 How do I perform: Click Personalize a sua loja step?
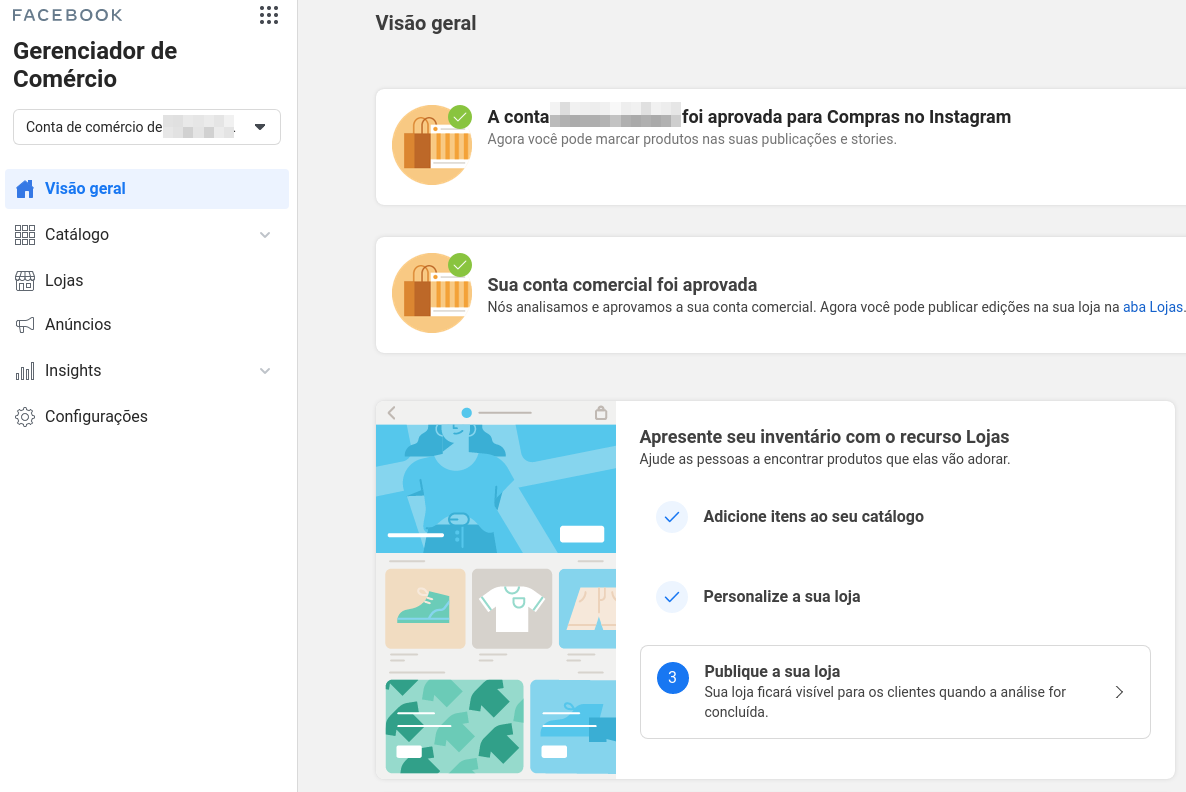[x=781, y=597]
